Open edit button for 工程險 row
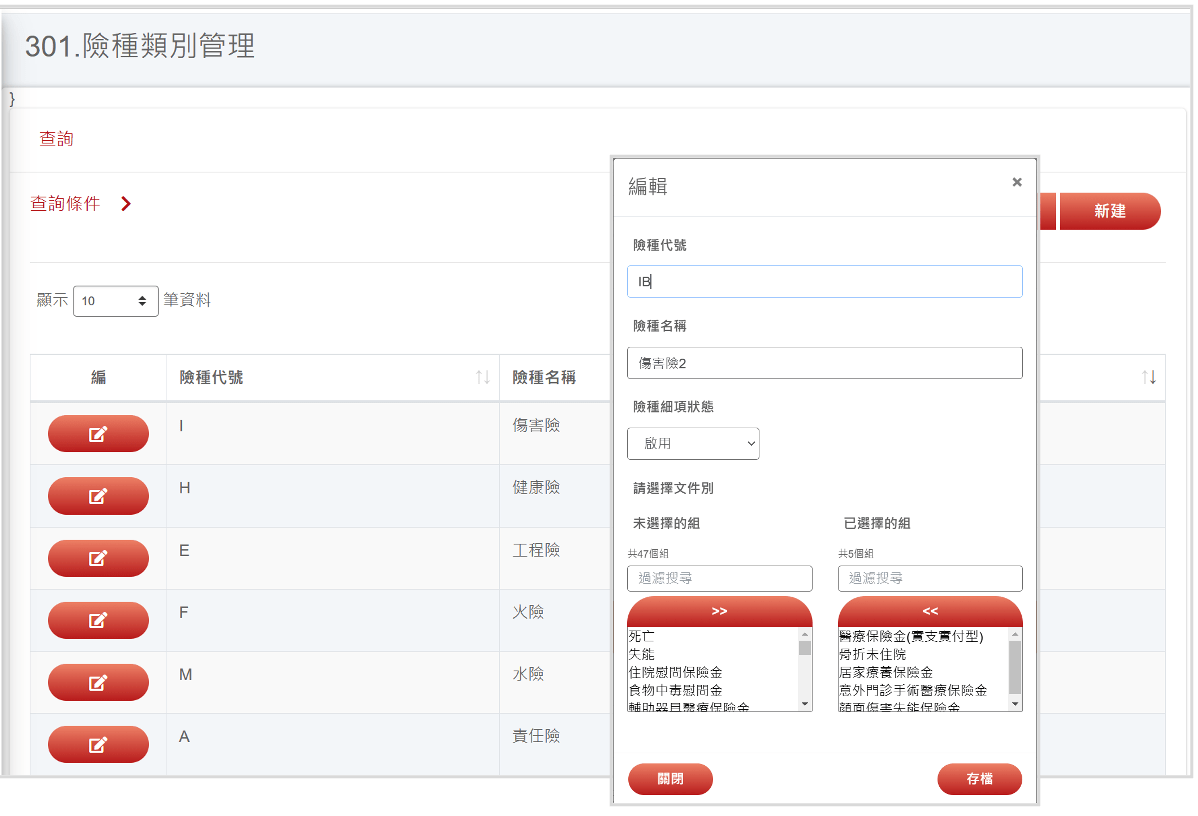1198x816 pixels. tap(98, 558)
